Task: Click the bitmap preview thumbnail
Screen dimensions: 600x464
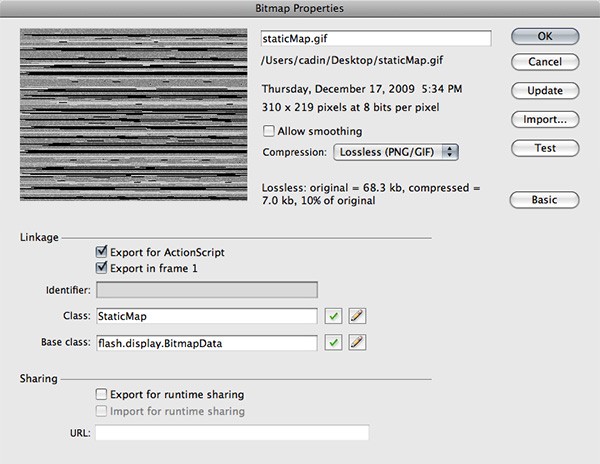Action: click(130, 114)
